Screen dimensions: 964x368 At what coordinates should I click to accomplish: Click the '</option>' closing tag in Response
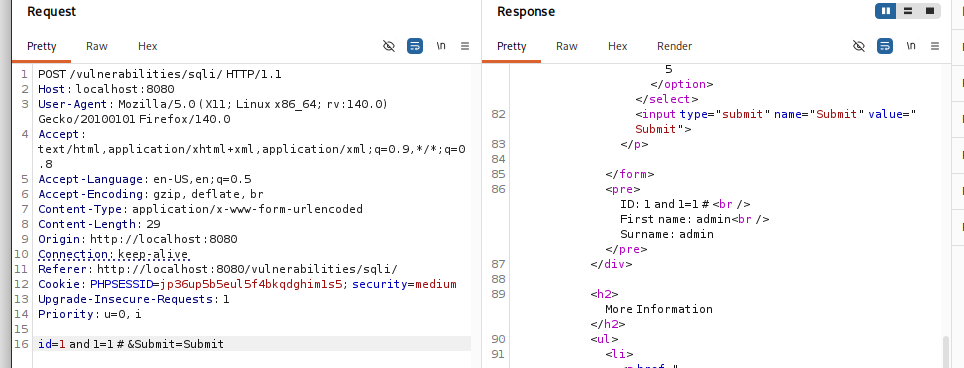(x=682, y=85)
